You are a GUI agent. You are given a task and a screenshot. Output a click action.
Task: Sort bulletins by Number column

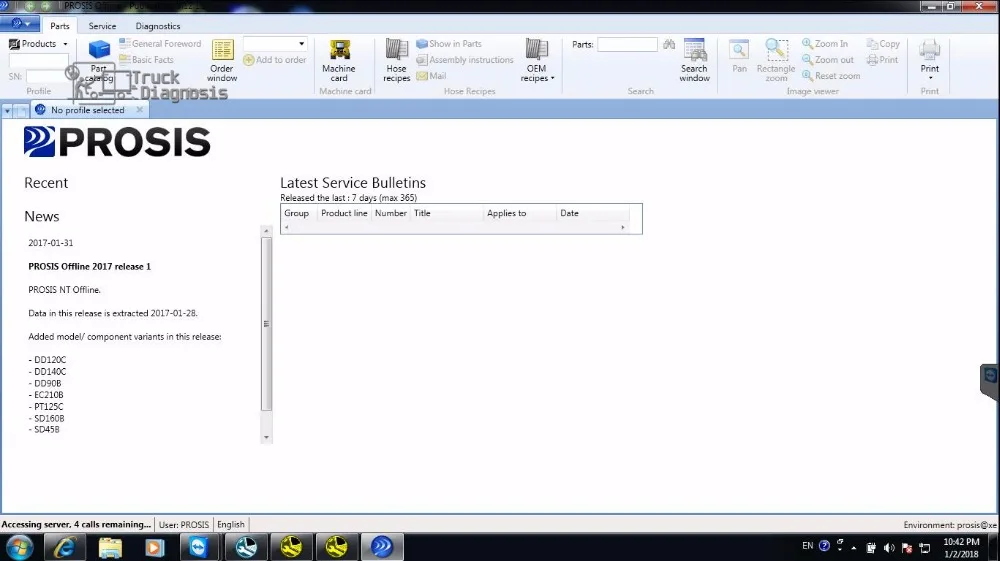(x=390, y=213)
